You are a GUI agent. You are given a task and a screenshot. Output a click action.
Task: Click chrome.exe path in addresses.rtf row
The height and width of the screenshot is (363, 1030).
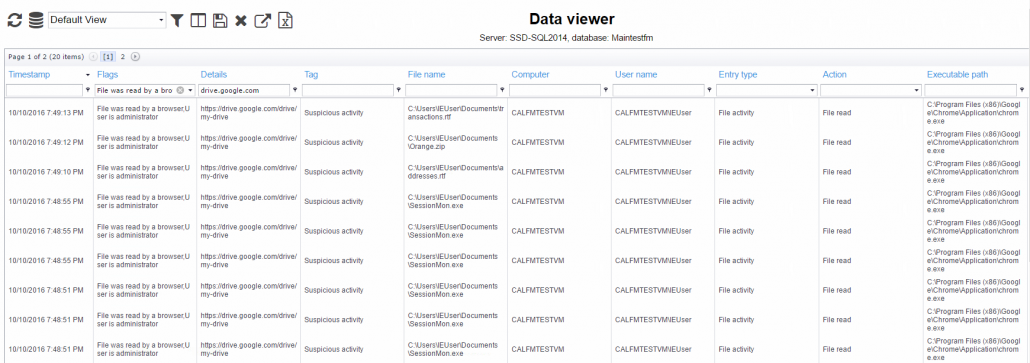click(x=974, y=172)
